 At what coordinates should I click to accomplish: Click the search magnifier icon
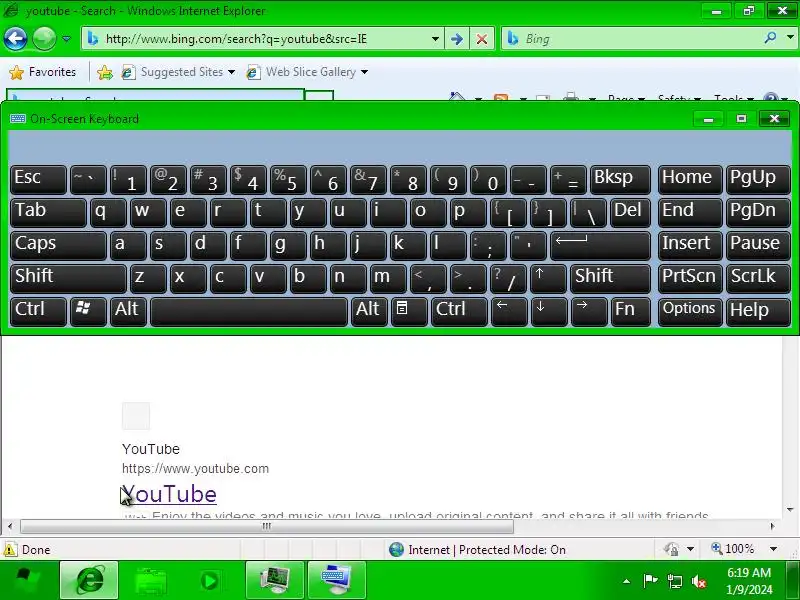[x=770, y=38]
